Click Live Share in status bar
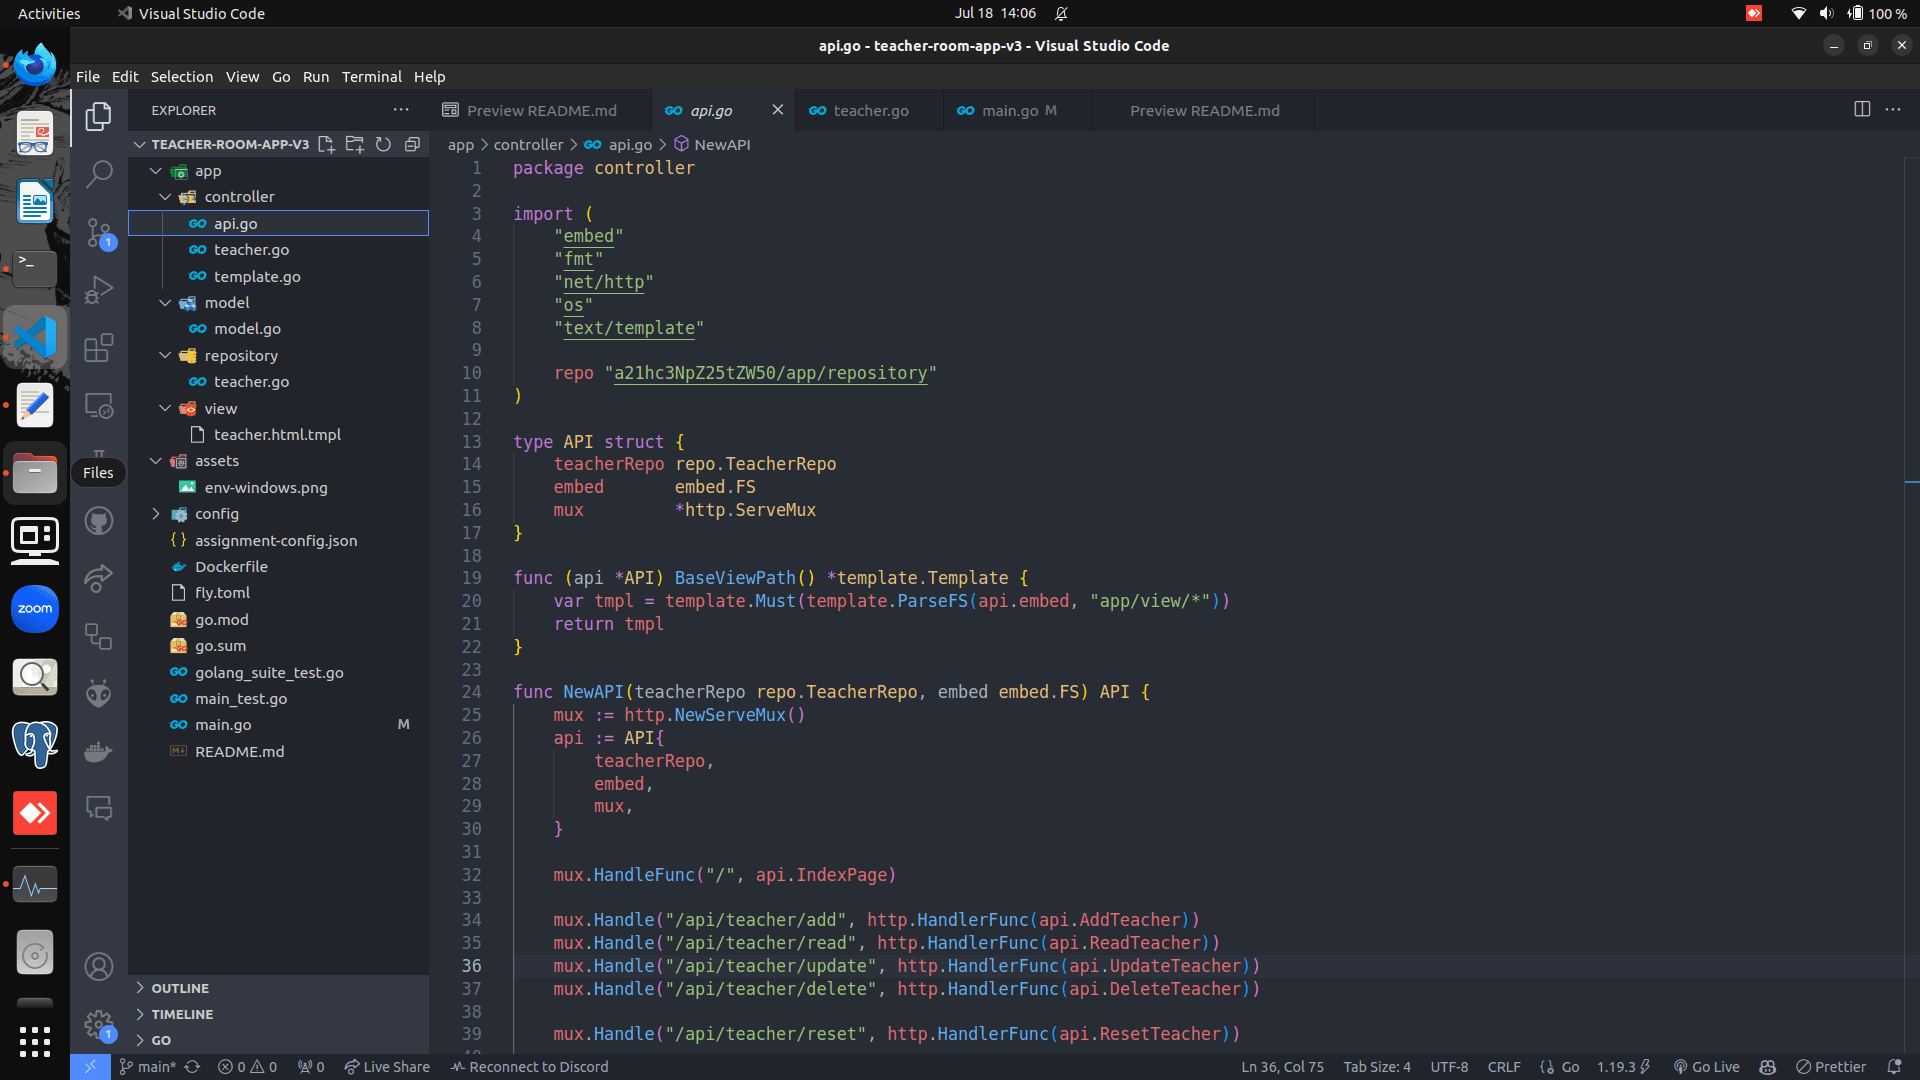1920x1080 pixels. click(x=387, y=1067)
